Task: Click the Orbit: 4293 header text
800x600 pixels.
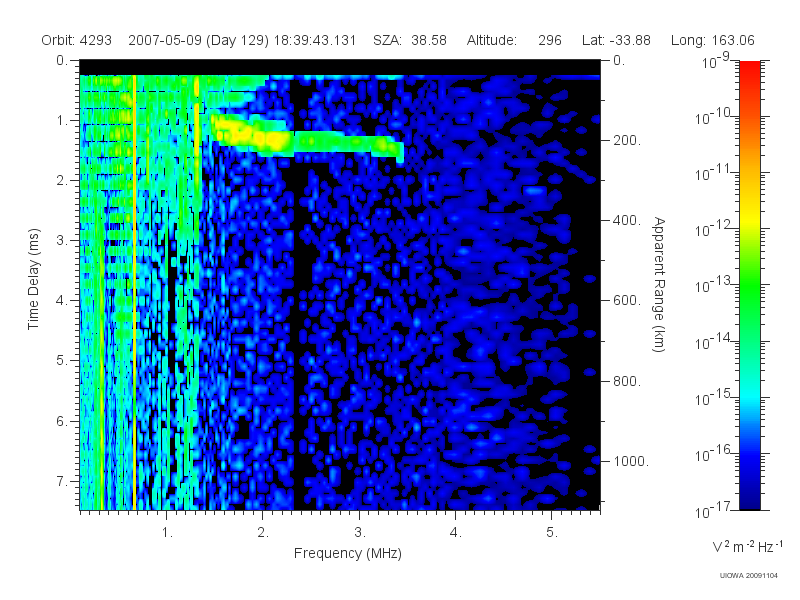Action: coord(77,40)
